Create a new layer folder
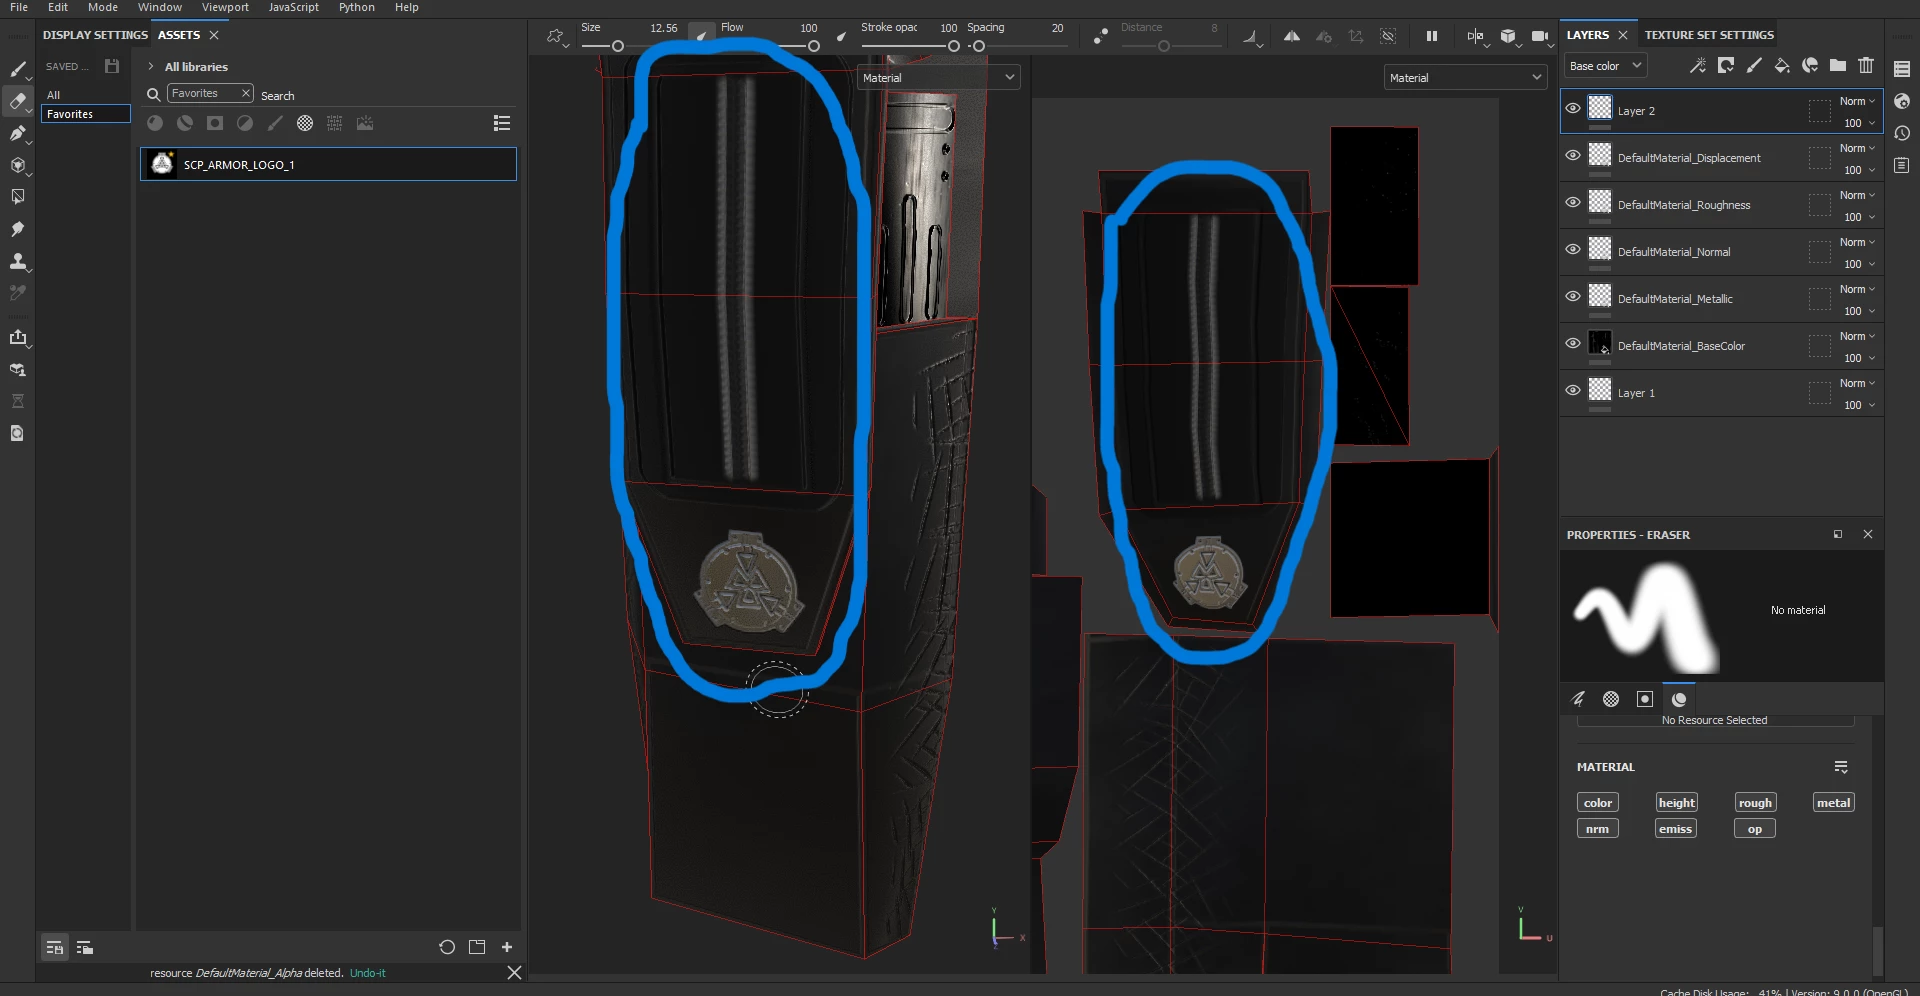 coord(1838,66)
